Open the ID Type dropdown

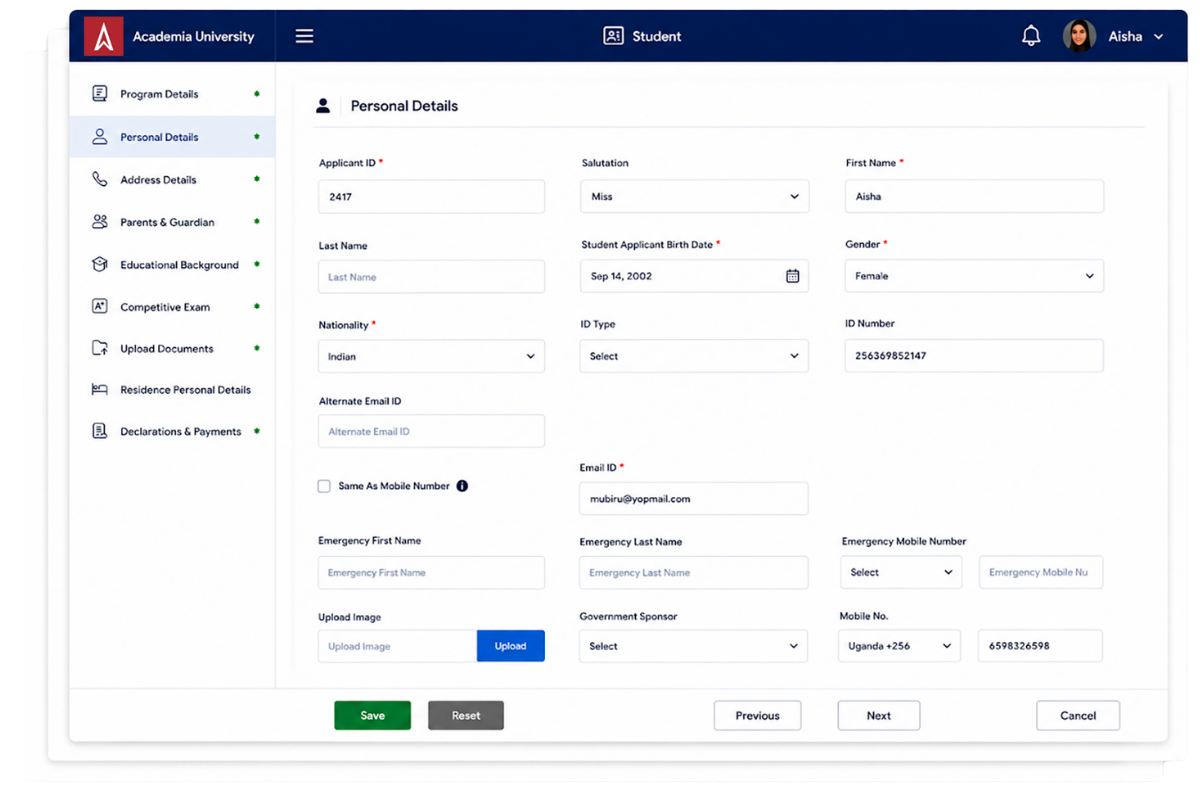pos(694,356)
